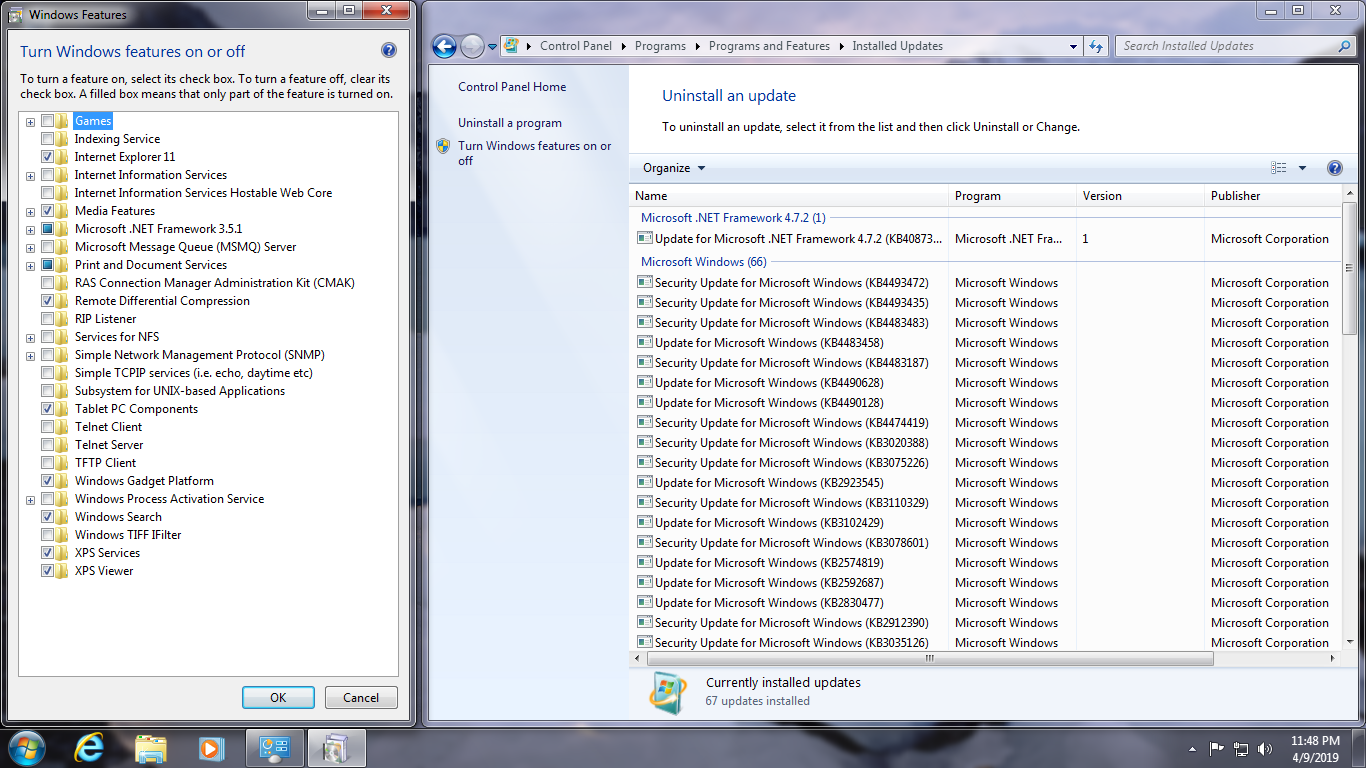Click the taskbar clock showing 11:48 PM

[1314, 741]
